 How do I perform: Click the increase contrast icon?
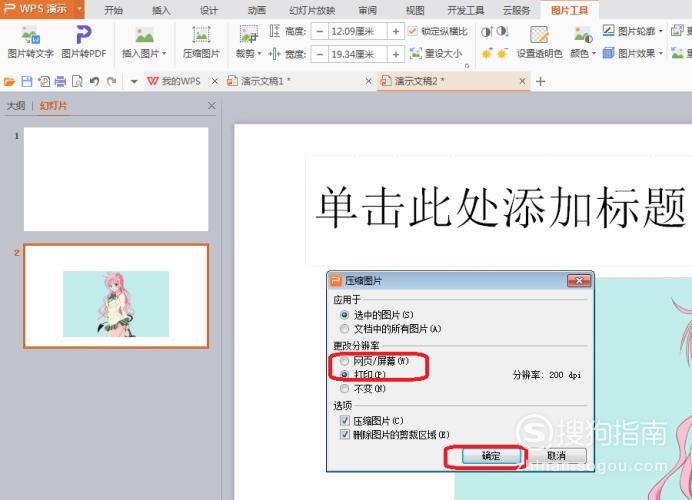click(486, 31)
